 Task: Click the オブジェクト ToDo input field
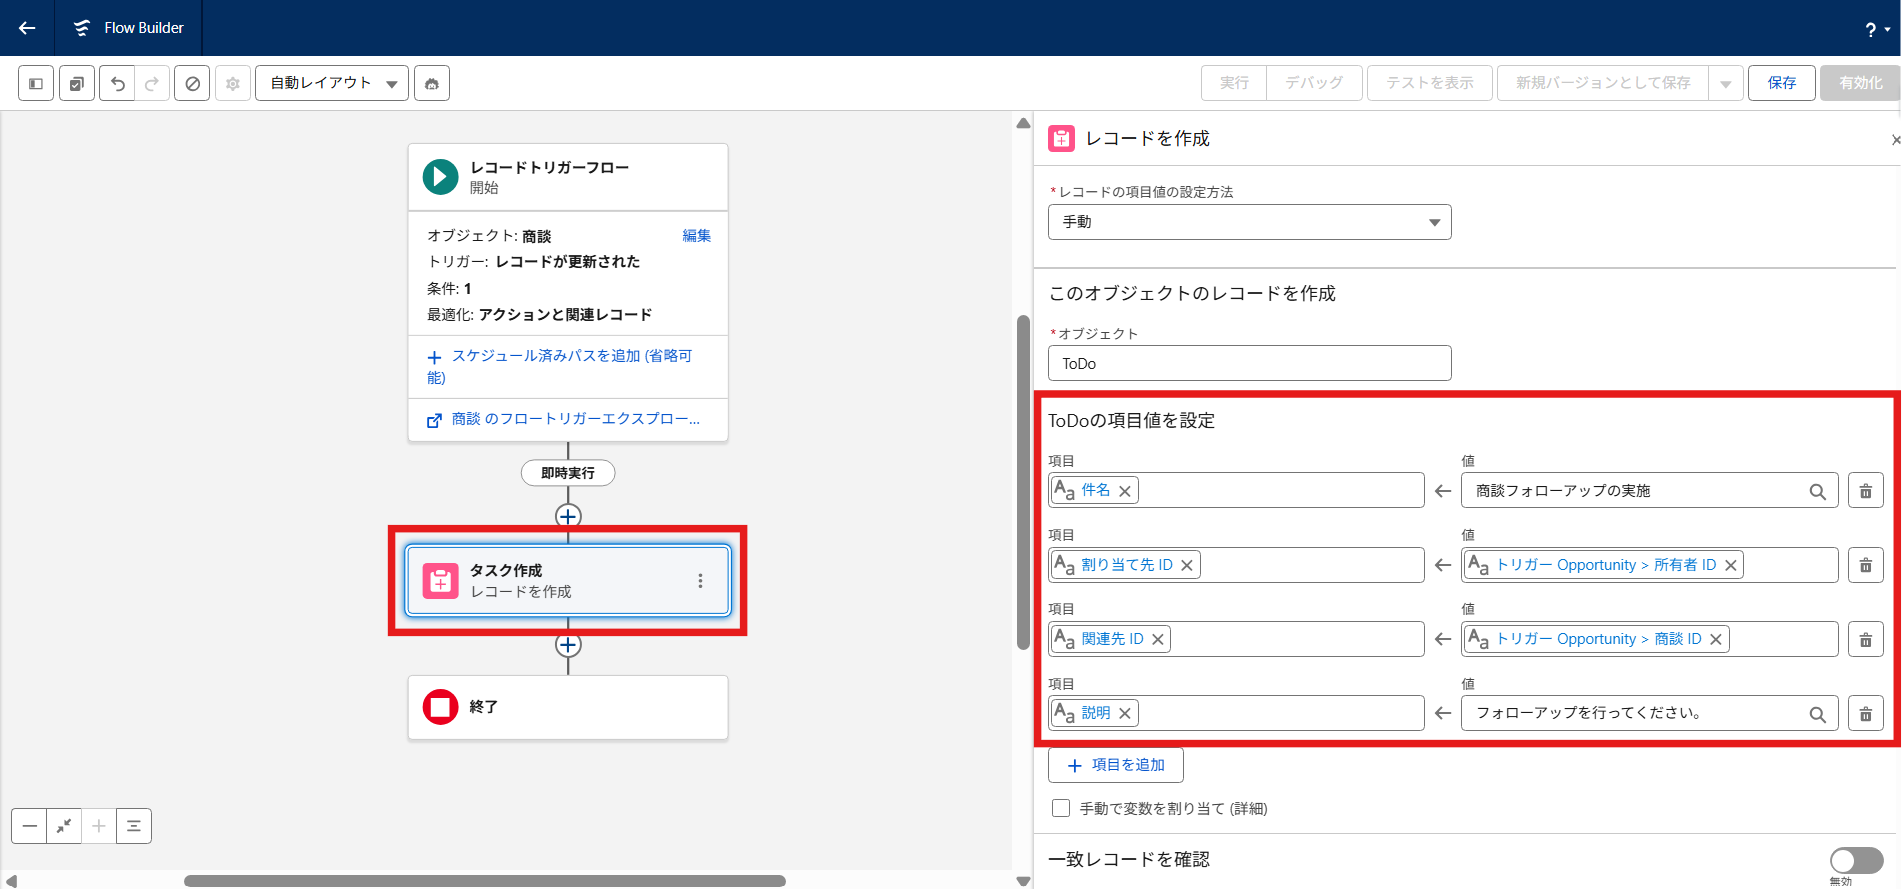pyautogui.click(x=1249, y=363)
